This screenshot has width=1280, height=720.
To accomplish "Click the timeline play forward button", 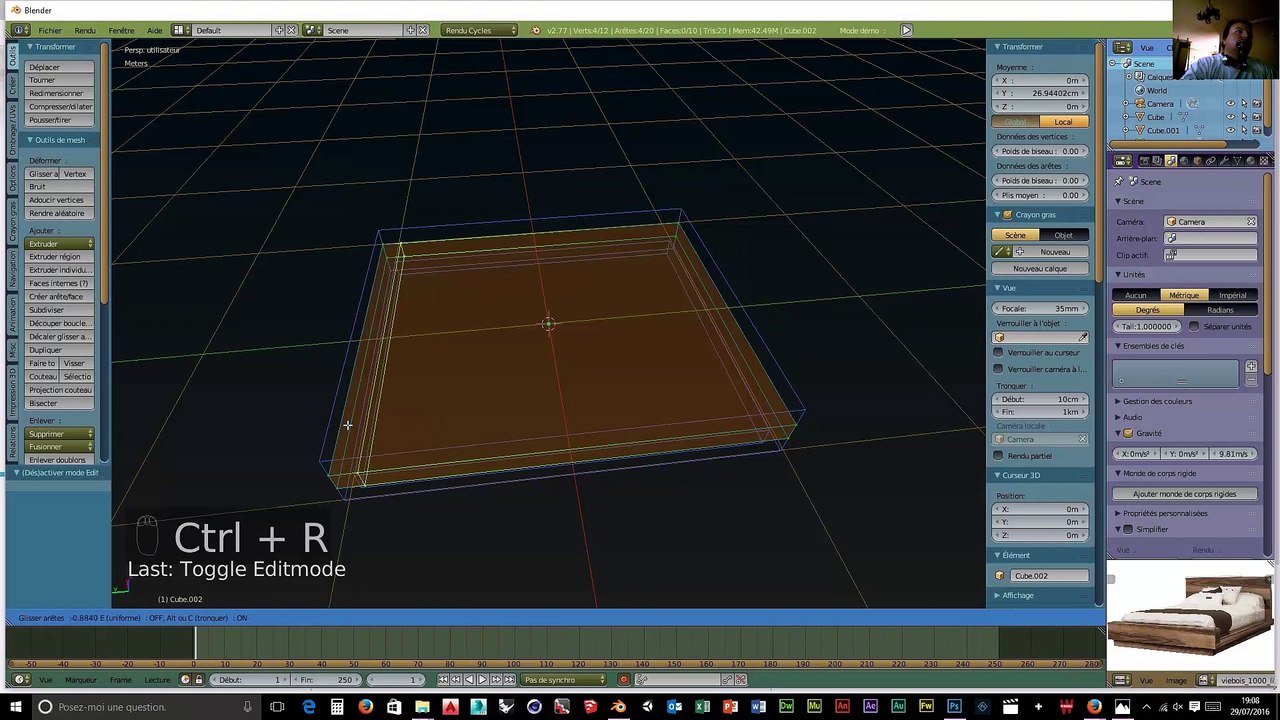I will click(482, 680).
